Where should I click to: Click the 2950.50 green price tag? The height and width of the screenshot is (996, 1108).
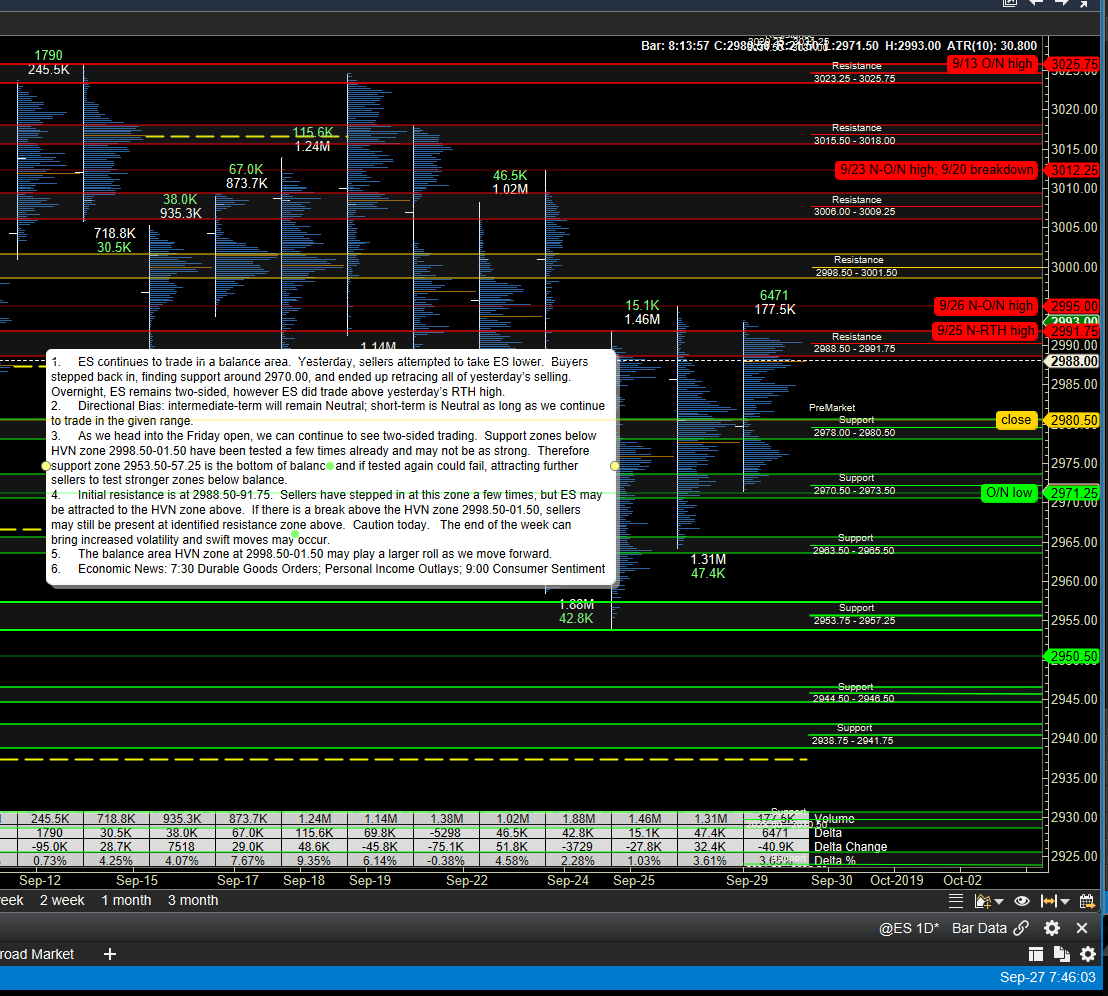point(1074,657)
